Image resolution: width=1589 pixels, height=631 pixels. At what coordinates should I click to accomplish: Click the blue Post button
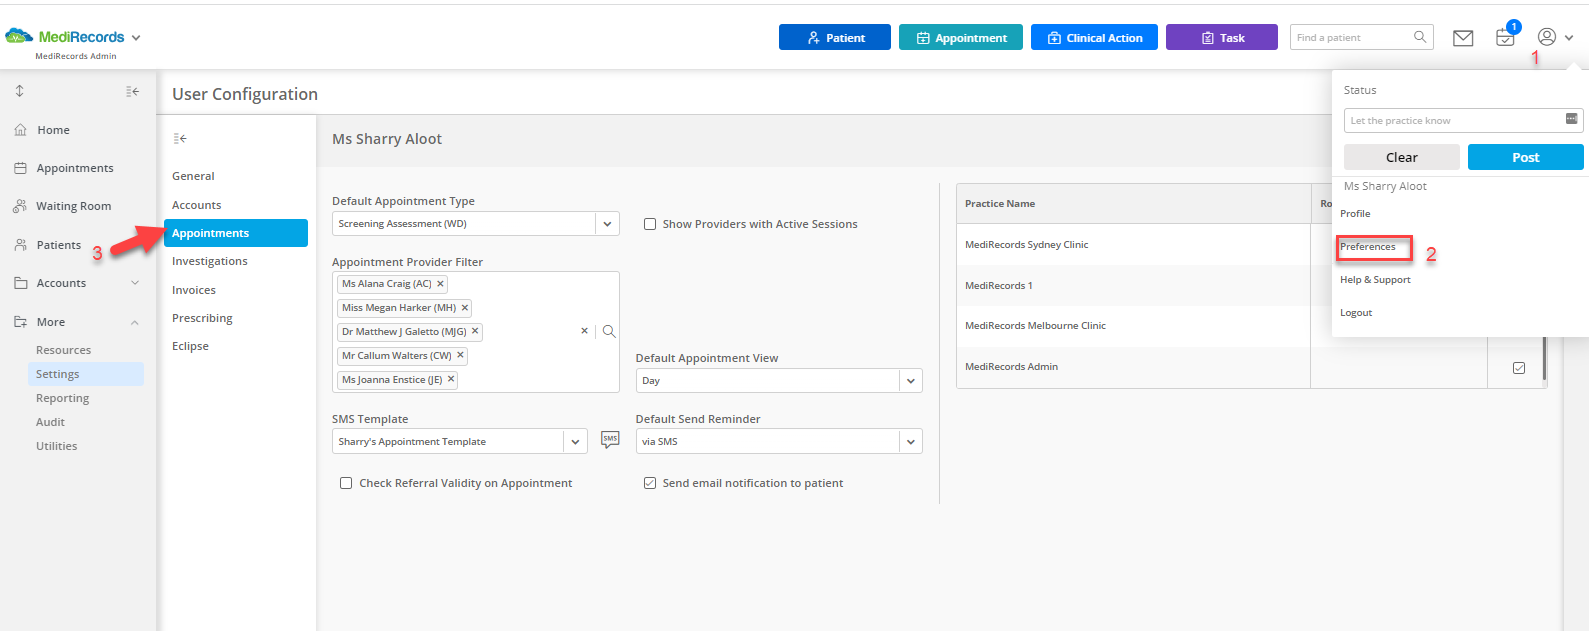(1525, 157)
